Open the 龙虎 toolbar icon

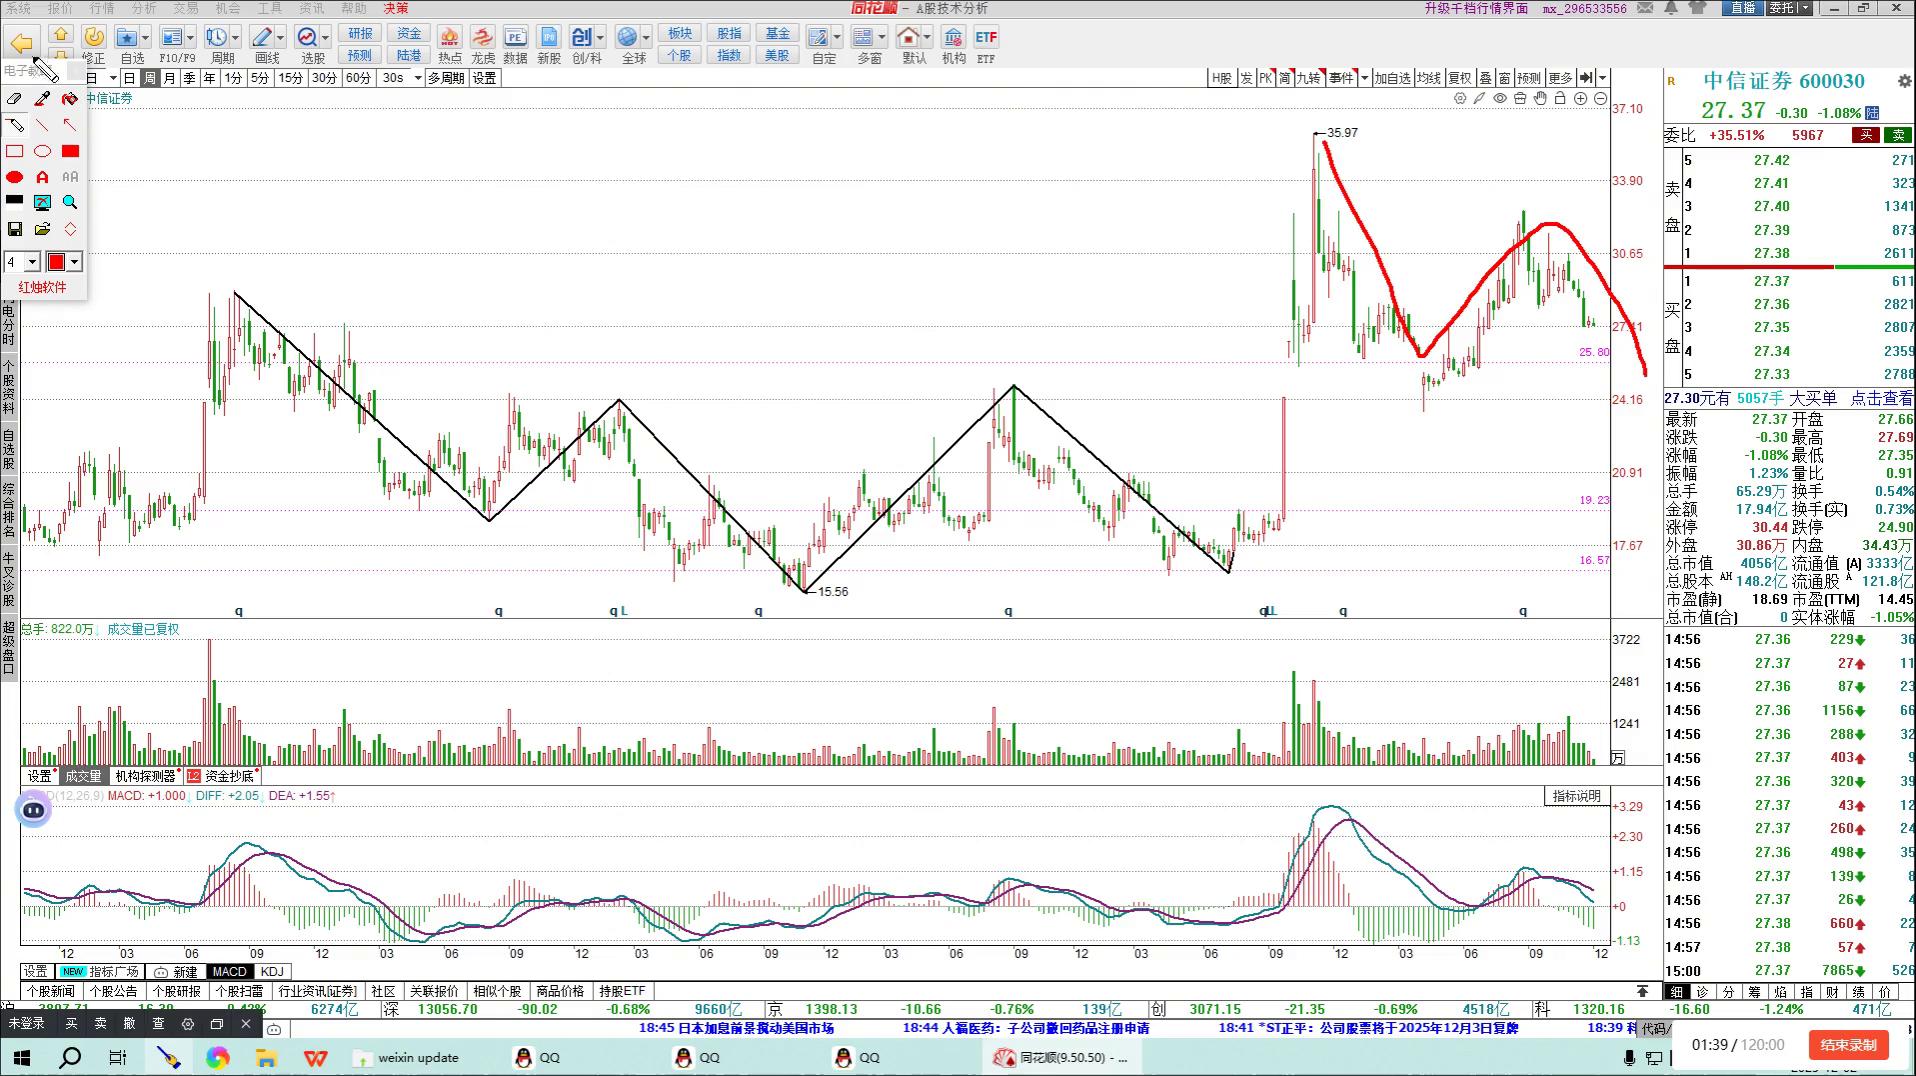click(483, 45)
